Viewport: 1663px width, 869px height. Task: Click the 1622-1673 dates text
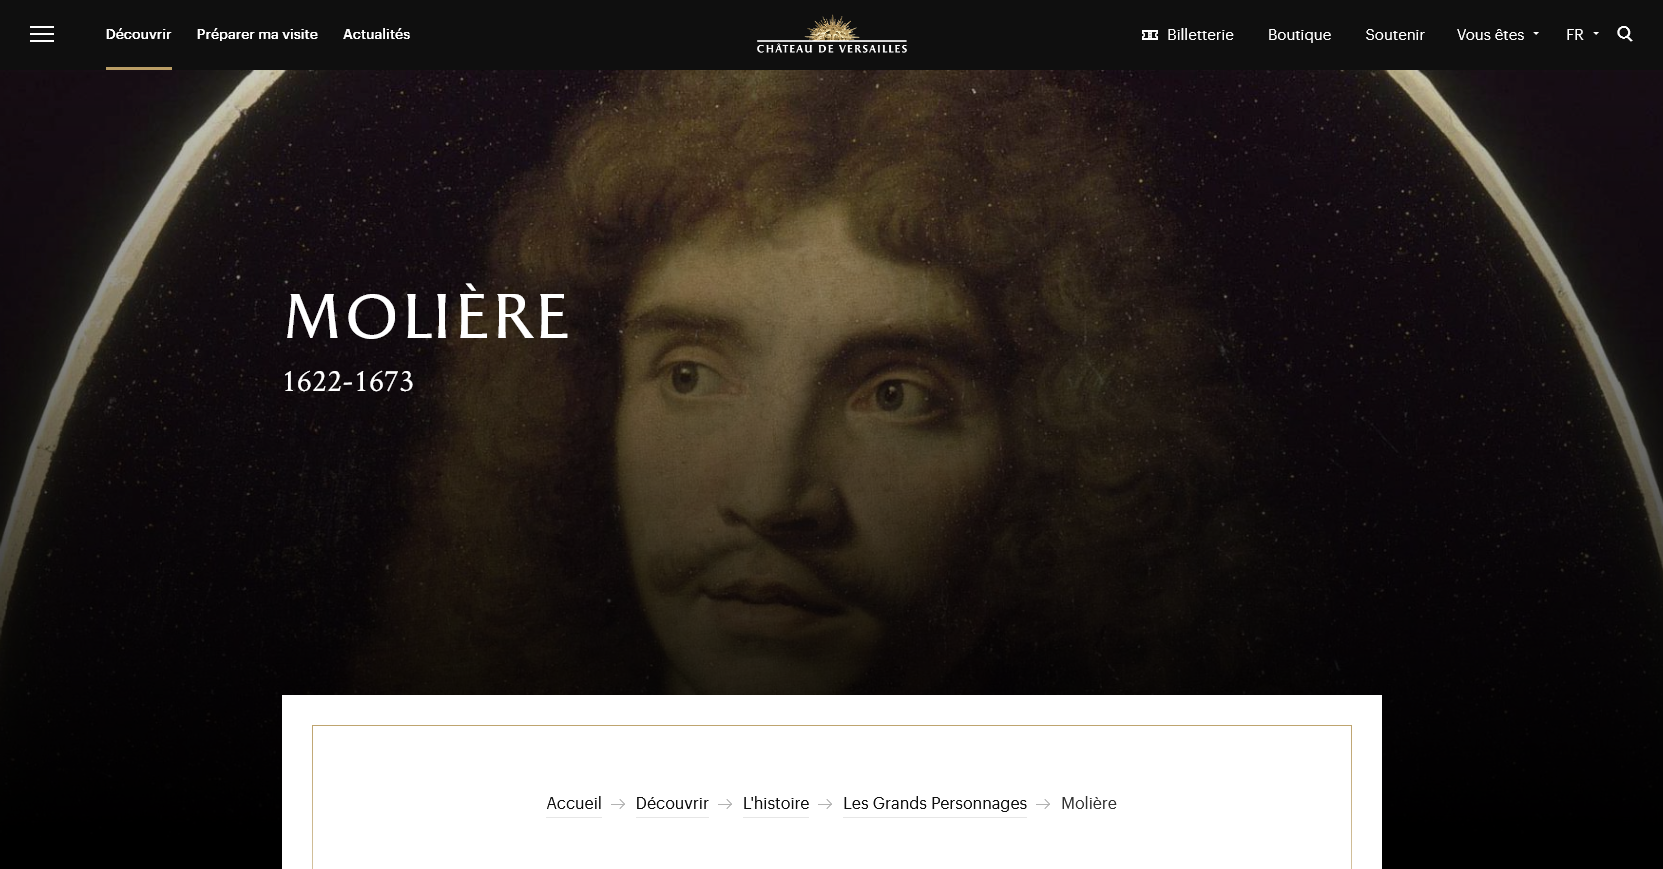[348, 382]
